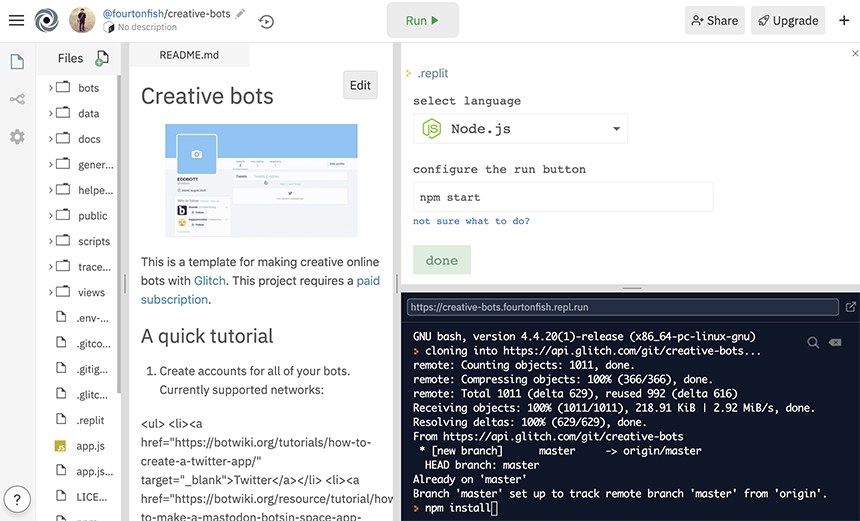This screenshot has width=860, height=521.
Task: Expand the trace... folder
Action: [x=50, y=267]
